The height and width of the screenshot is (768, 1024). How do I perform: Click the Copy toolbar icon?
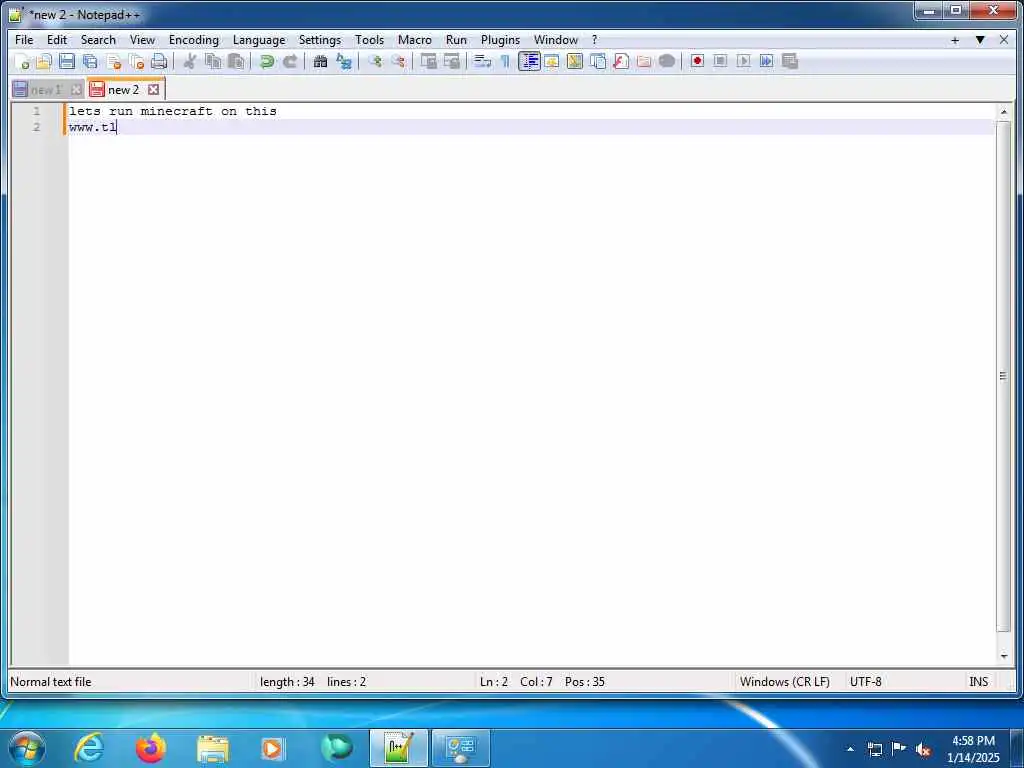[x=213, y=61]
